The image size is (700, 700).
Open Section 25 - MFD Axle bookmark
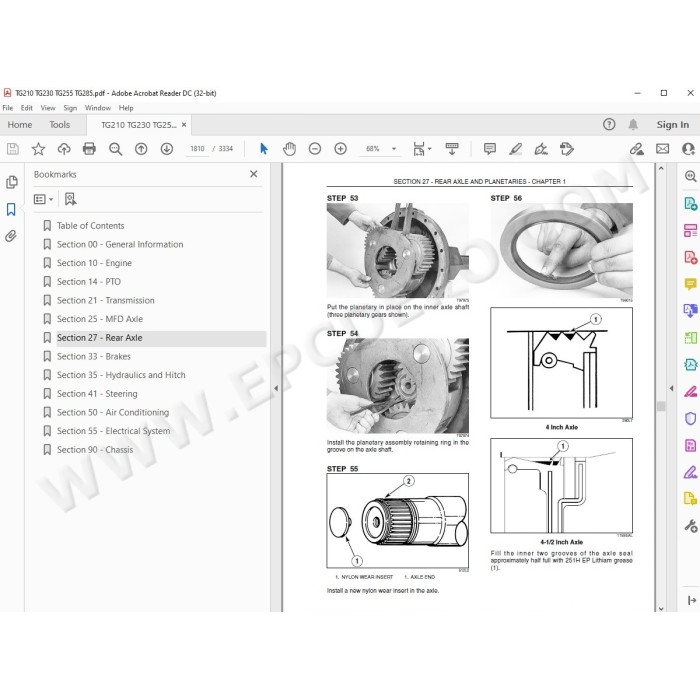click(100, 319)
